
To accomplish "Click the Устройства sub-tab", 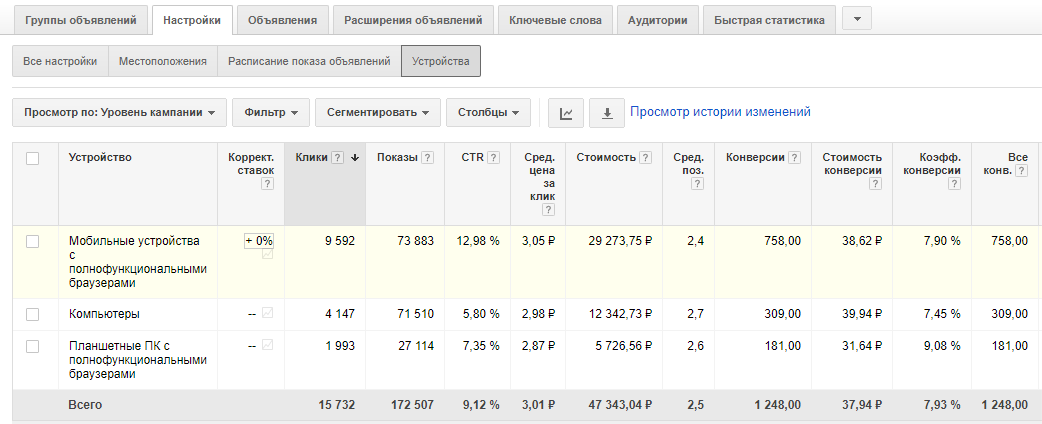I will [x=441, y=61].
